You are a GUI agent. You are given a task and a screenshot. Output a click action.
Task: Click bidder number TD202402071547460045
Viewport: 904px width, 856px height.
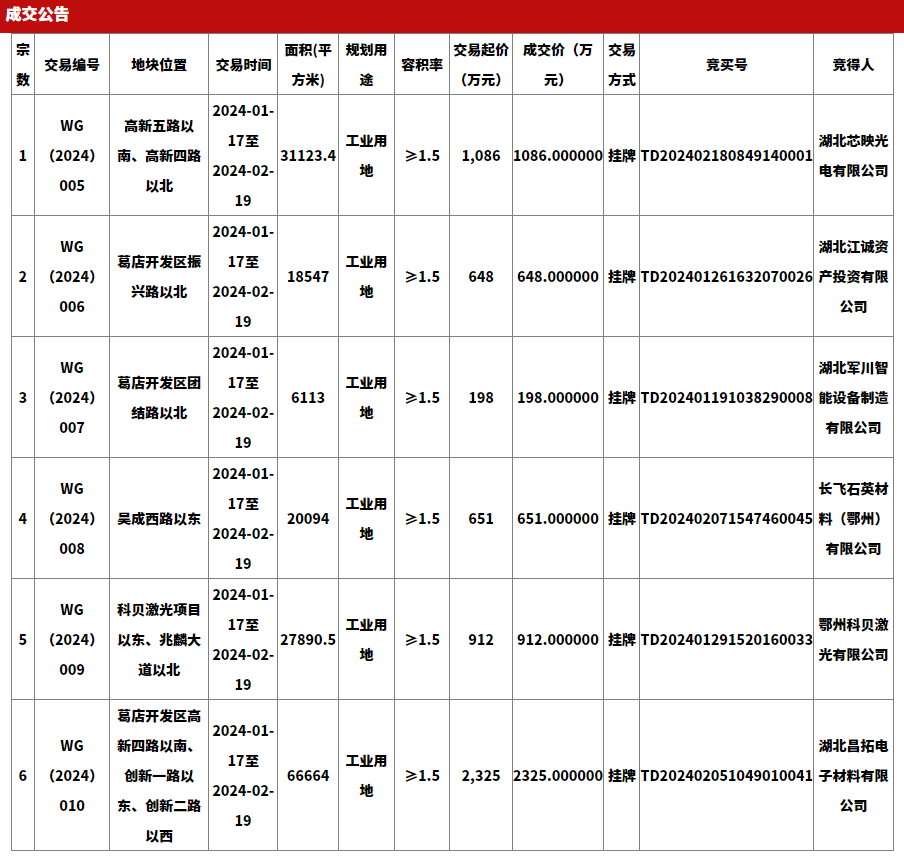point(726,519)
